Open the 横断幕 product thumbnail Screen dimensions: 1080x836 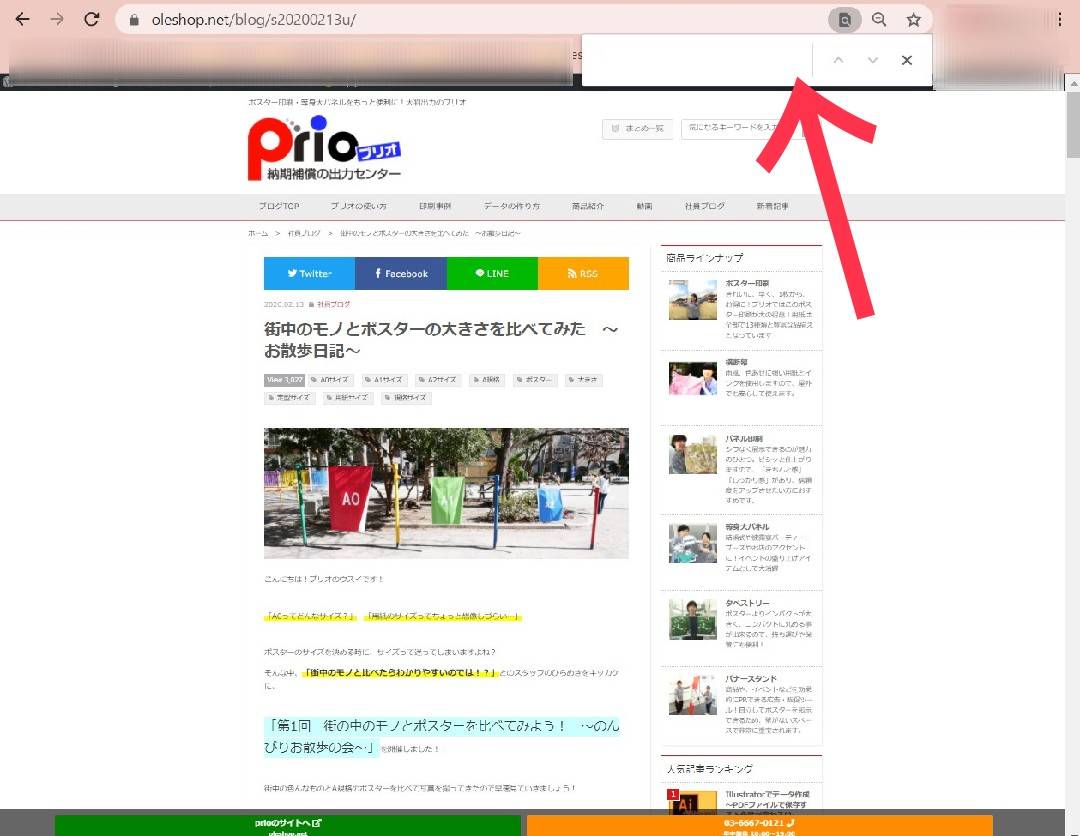693,379
